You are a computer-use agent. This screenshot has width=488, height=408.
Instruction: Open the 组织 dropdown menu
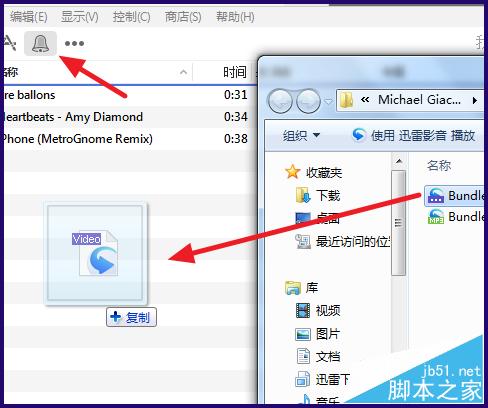301,136
